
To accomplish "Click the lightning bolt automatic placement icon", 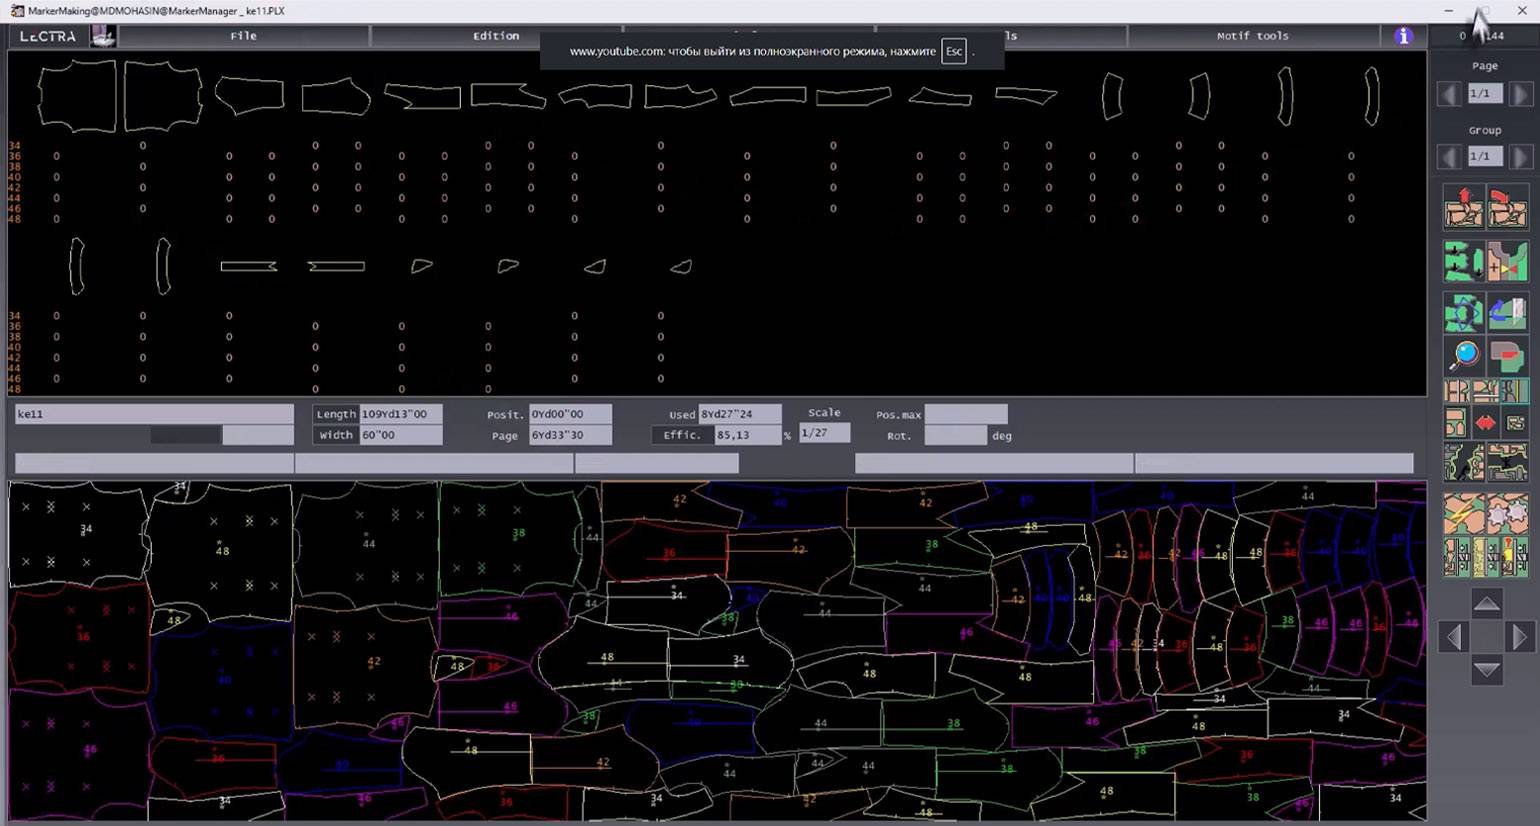I will pyautogui.click(x=1464, y=514).
